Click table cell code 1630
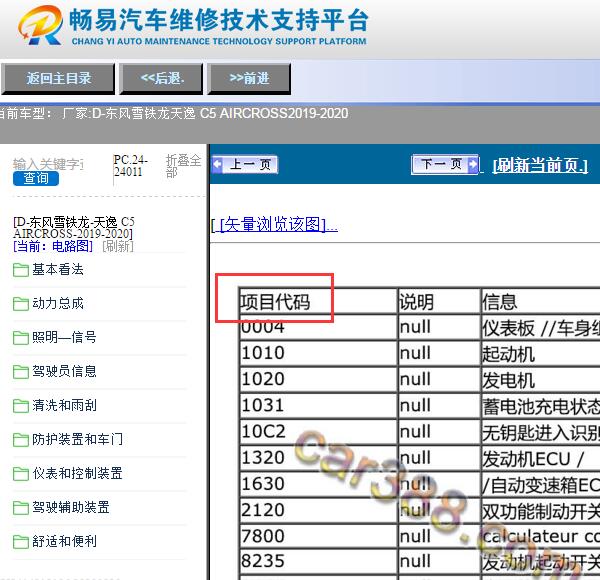The height and width of the screenshot is (580, 600). (318, 484)
